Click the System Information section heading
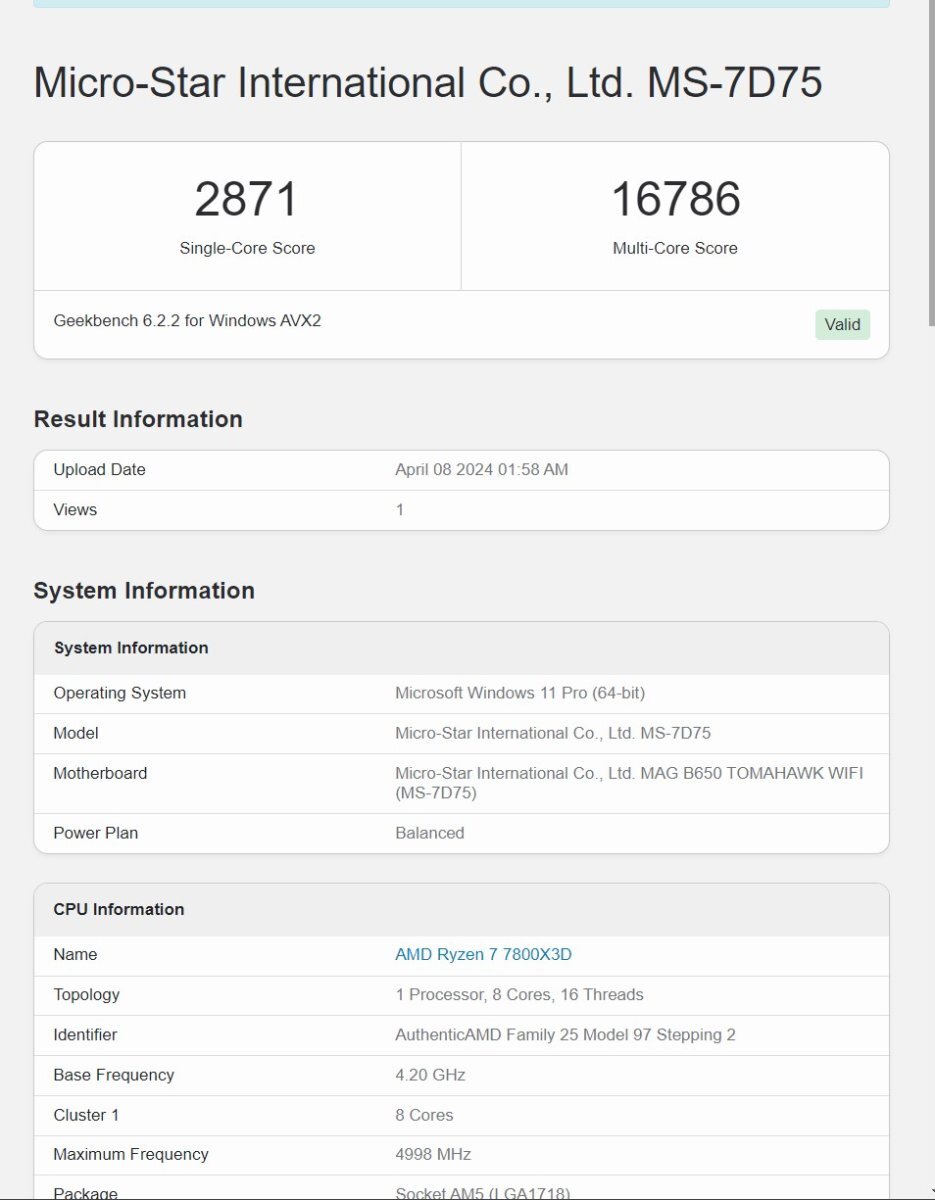 point(144,591)
